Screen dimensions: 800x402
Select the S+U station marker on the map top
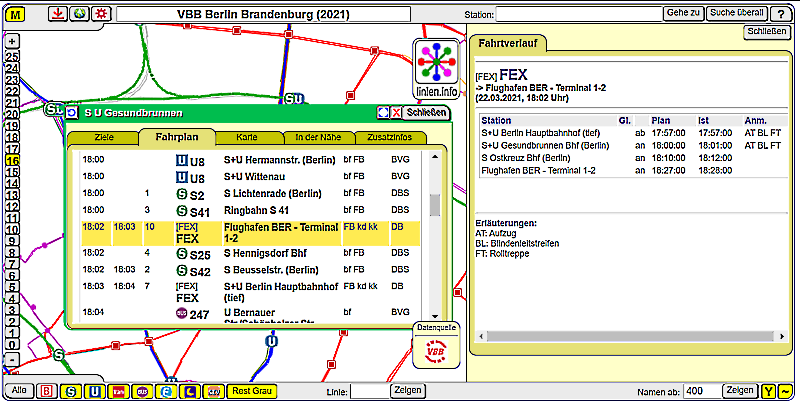pos(294,98)
